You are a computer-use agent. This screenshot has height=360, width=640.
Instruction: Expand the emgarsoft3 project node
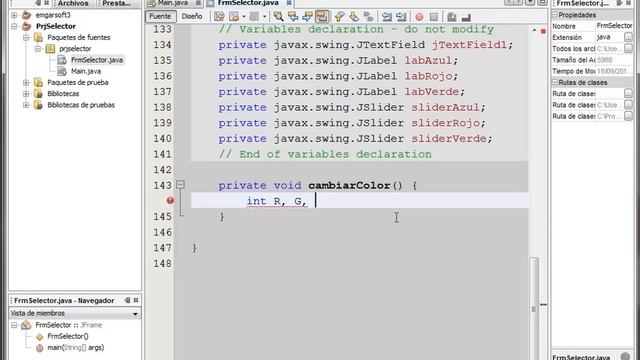pos(14,15)
